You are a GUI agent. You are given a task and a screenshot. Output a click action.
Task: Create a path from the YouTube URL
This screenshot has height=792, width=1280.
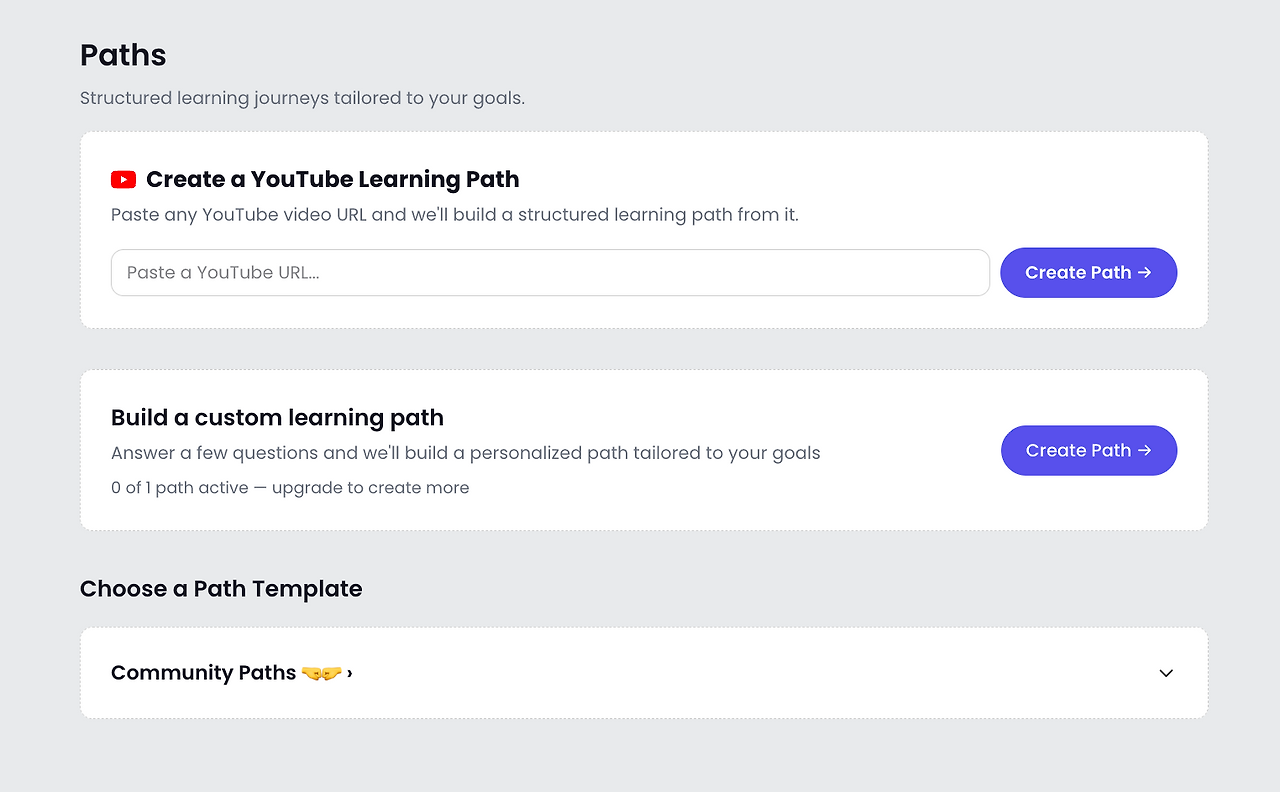tap(1089, 273)
